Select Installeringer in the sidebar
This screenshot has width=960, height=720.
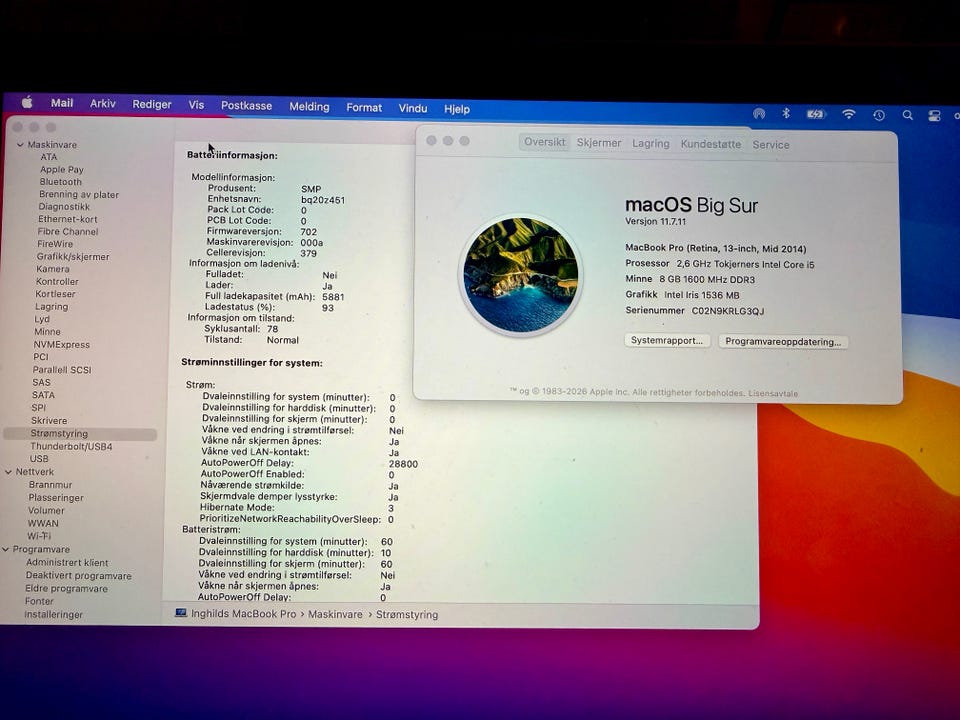coord(53,614)
